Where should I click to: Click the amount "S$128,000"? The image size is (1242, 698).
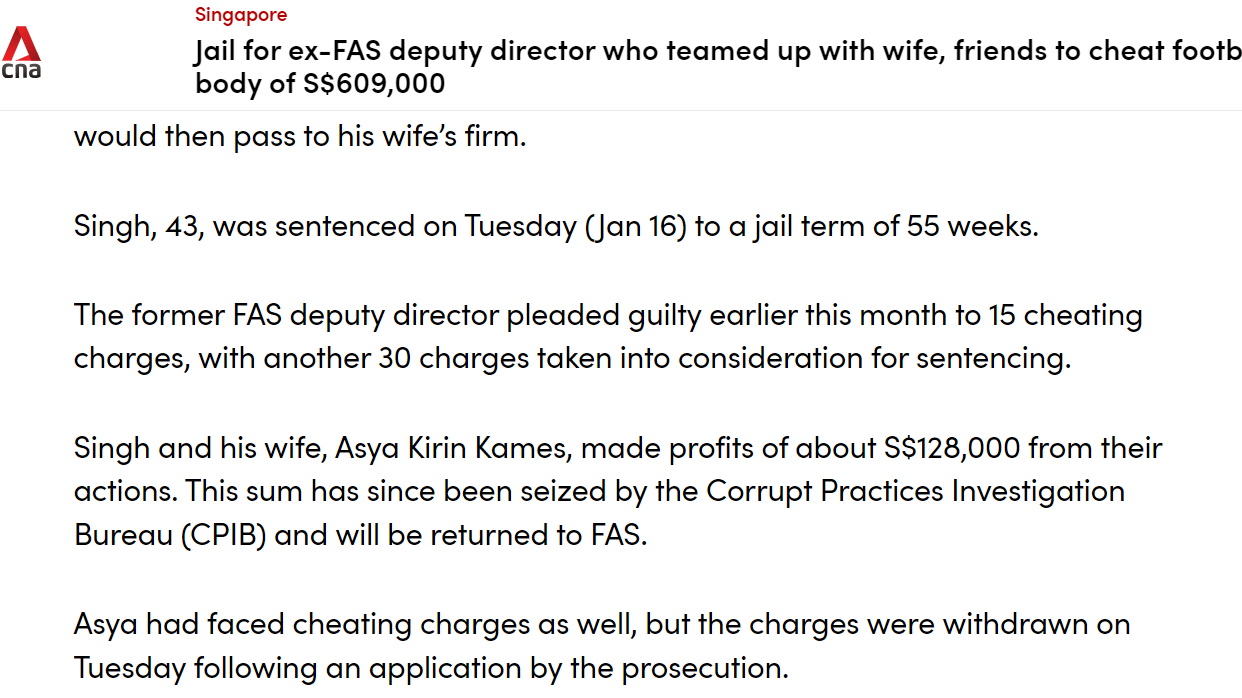tap(951, 448)
